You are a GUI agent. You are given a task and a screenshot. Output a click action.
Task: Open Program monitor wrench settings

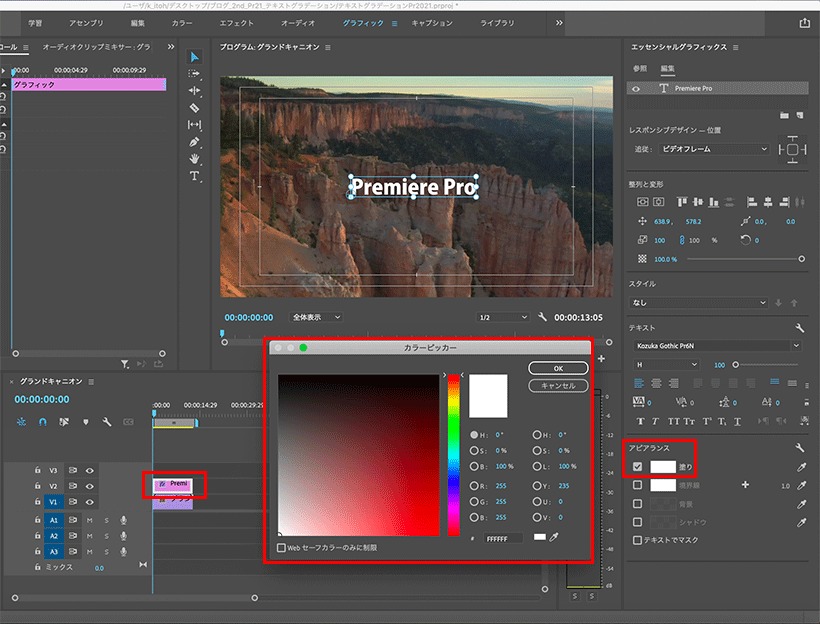[x=542, y=317]
